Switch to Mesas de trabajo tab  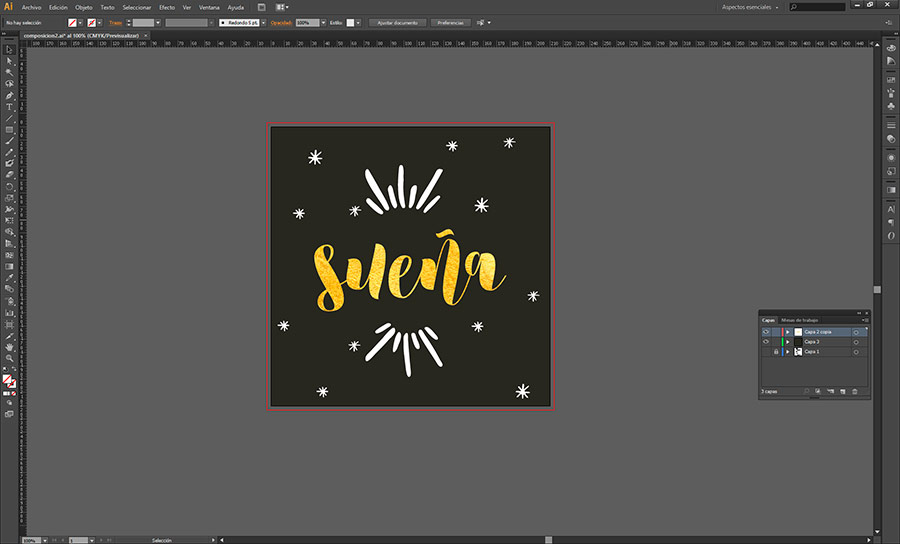click(798, 320)
